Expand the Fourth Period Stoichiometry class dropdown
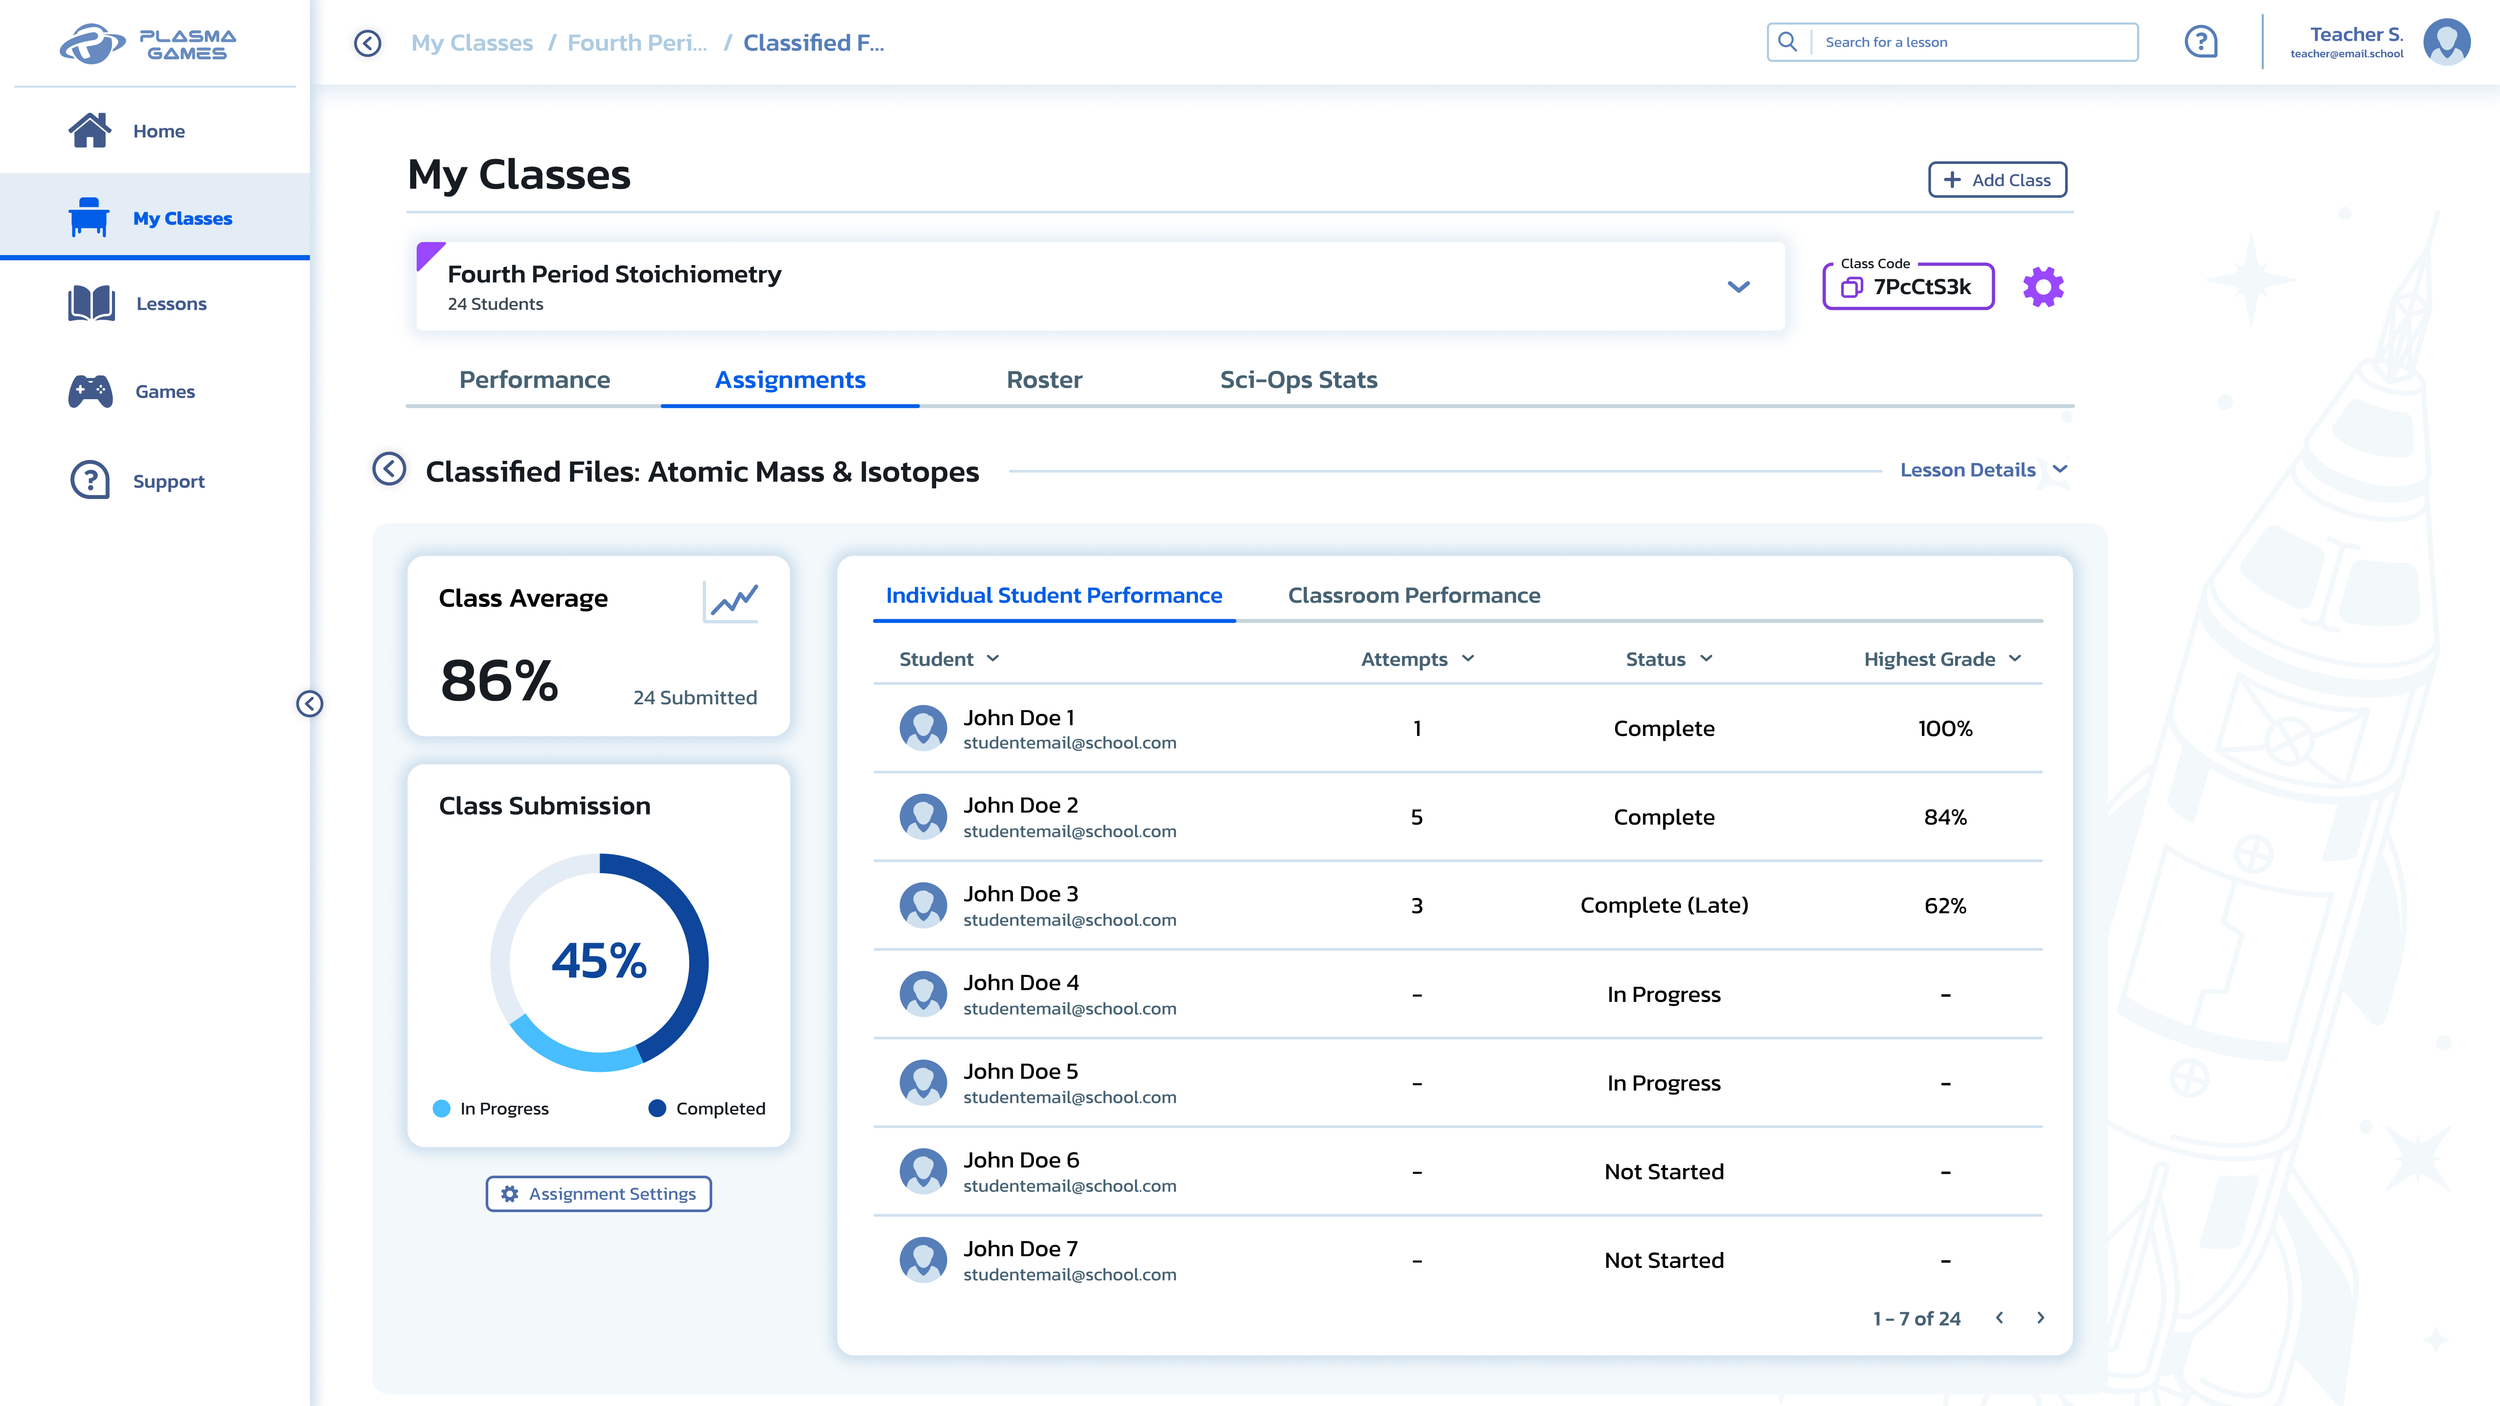Screen dimensions: 2500x1406 click(1738, 287)
